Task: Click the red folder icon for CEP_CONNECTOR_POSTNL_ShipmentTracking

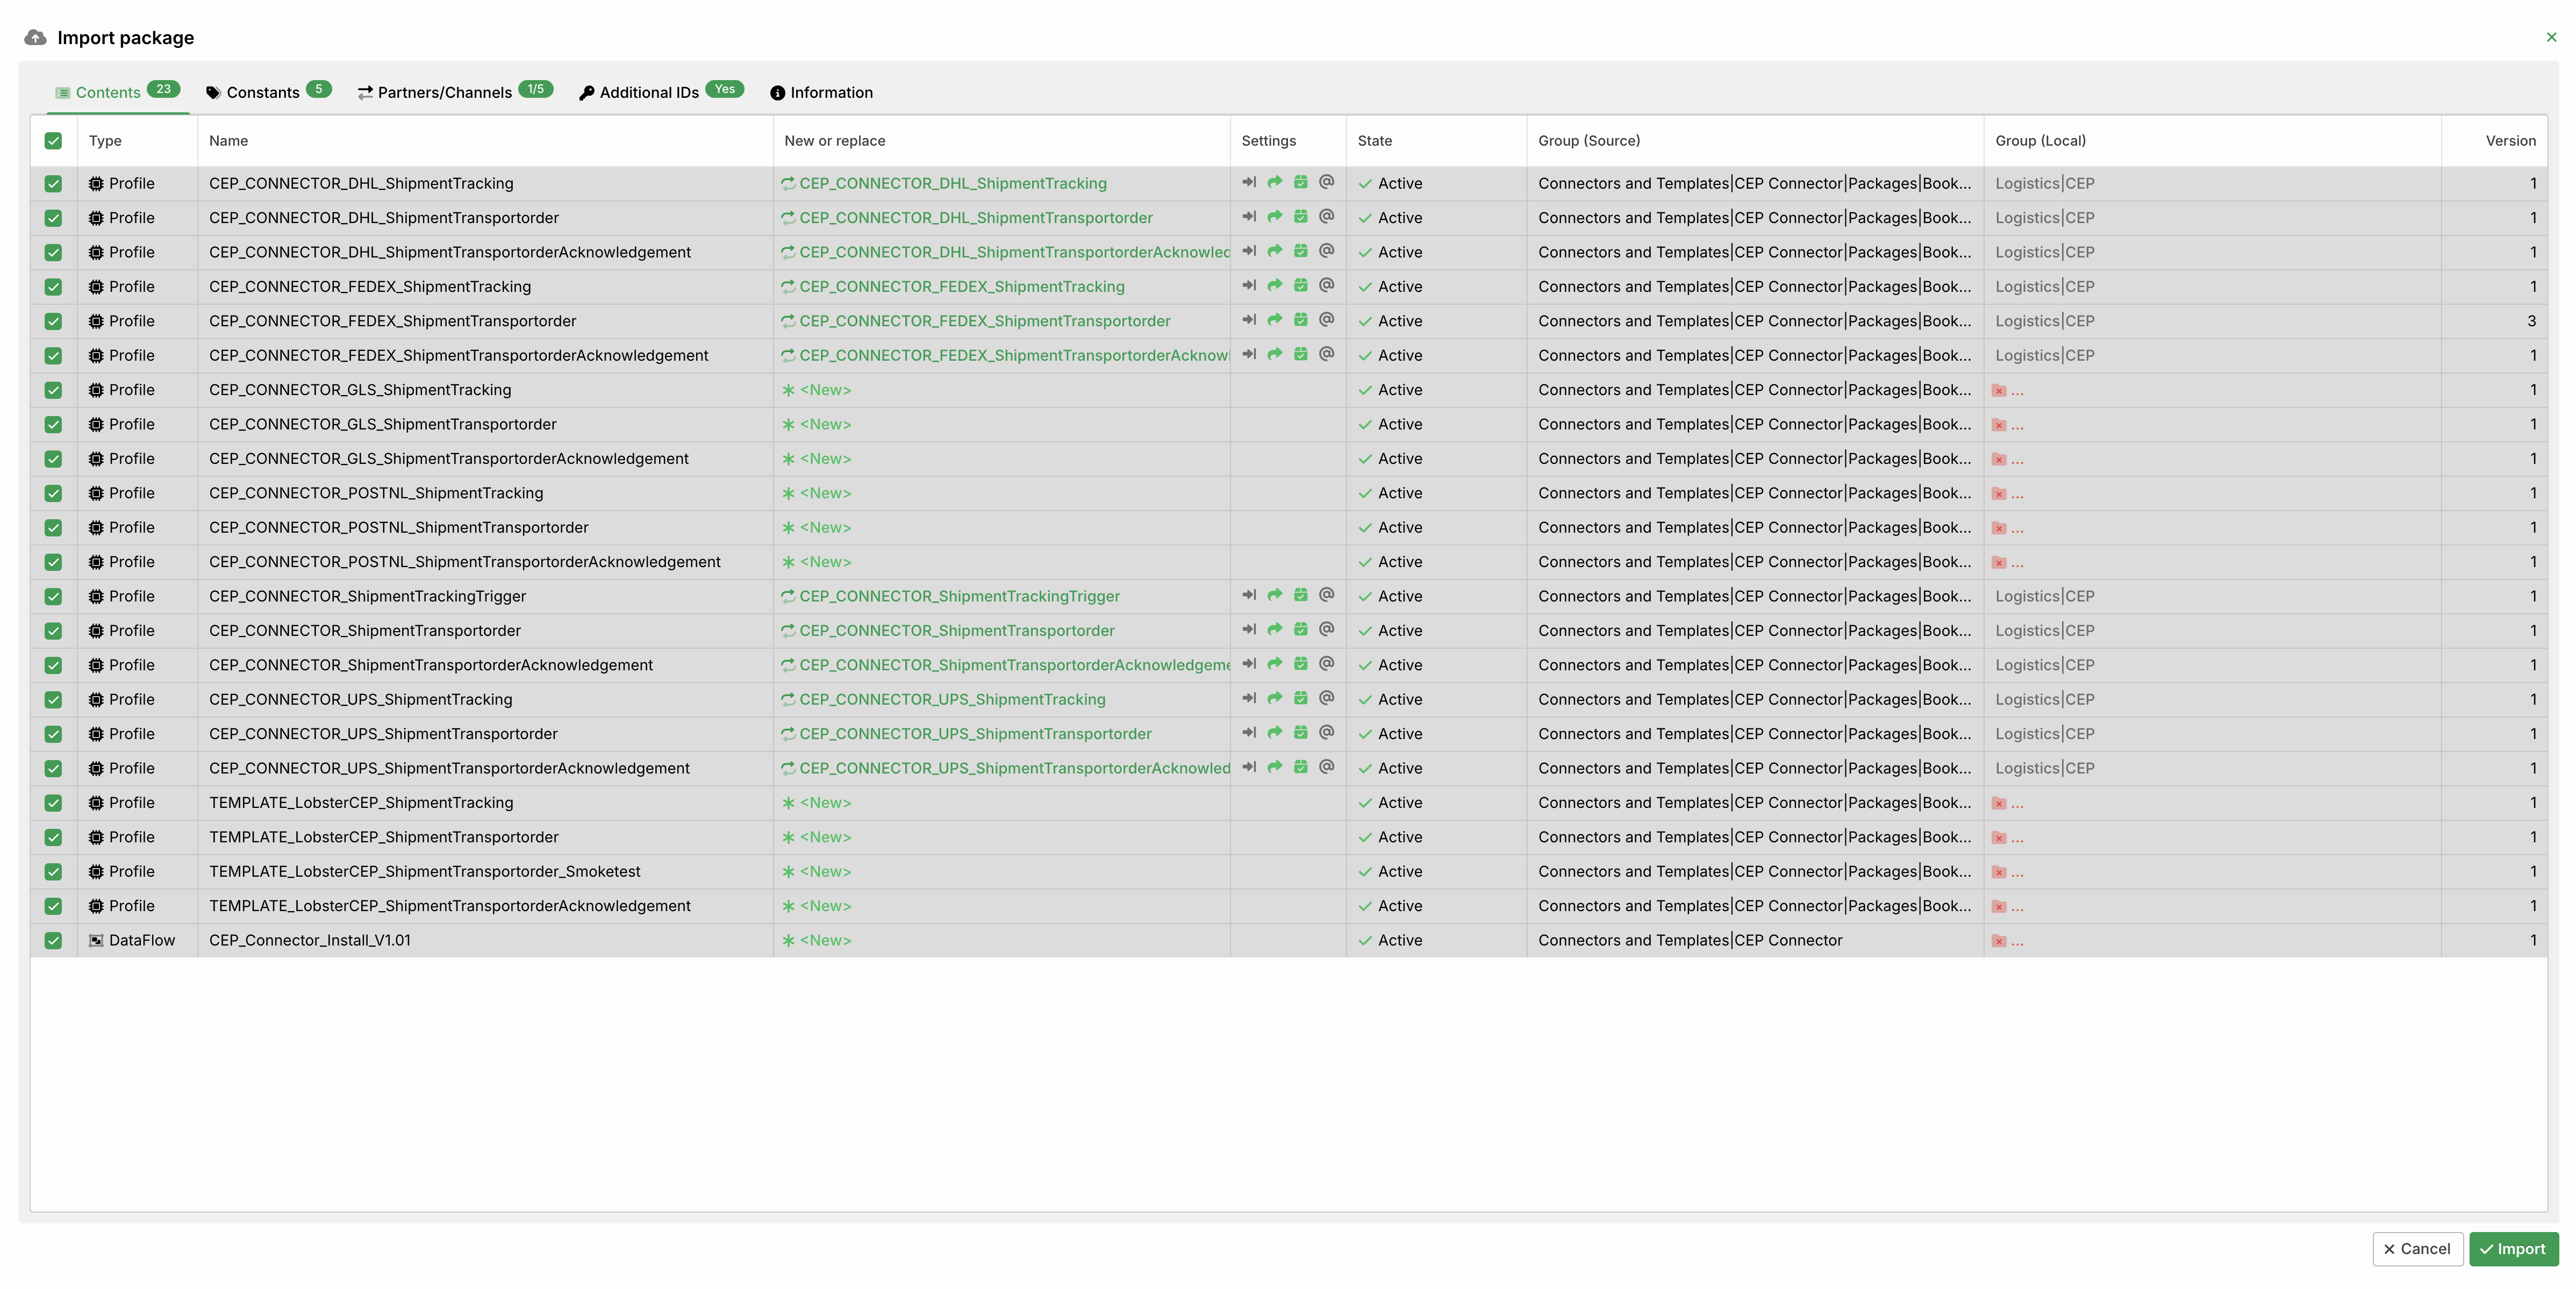Action: pyautogui.click(x=1999, y=494)
